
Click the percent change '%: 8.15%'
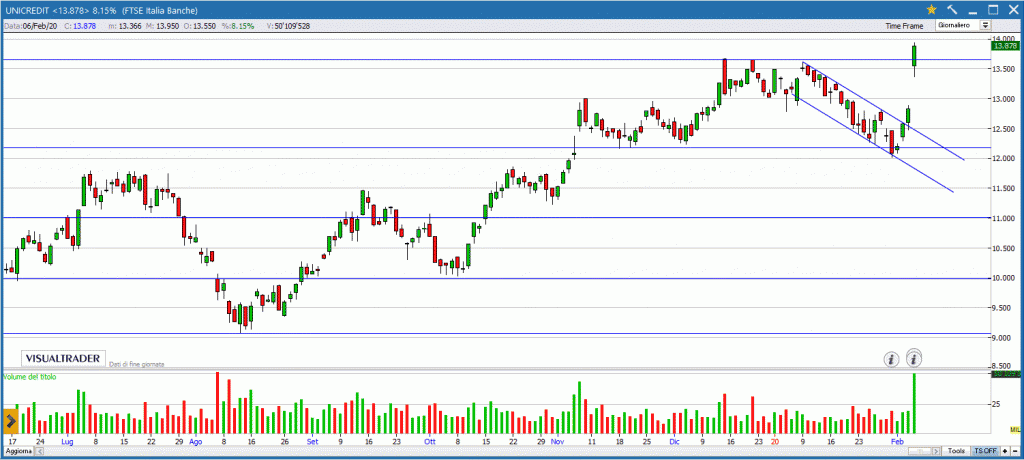(236, 26)
